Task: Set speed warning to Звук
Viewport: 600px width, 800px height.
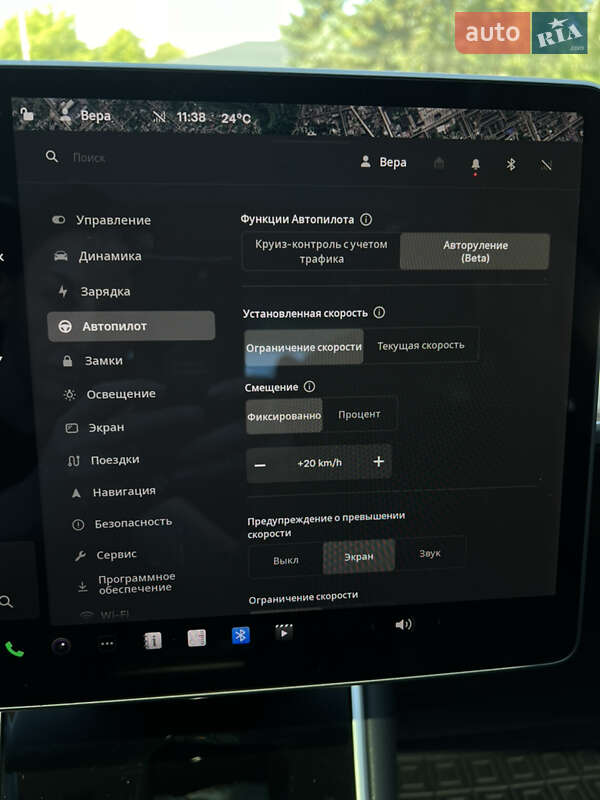Action: pos(430,553)
